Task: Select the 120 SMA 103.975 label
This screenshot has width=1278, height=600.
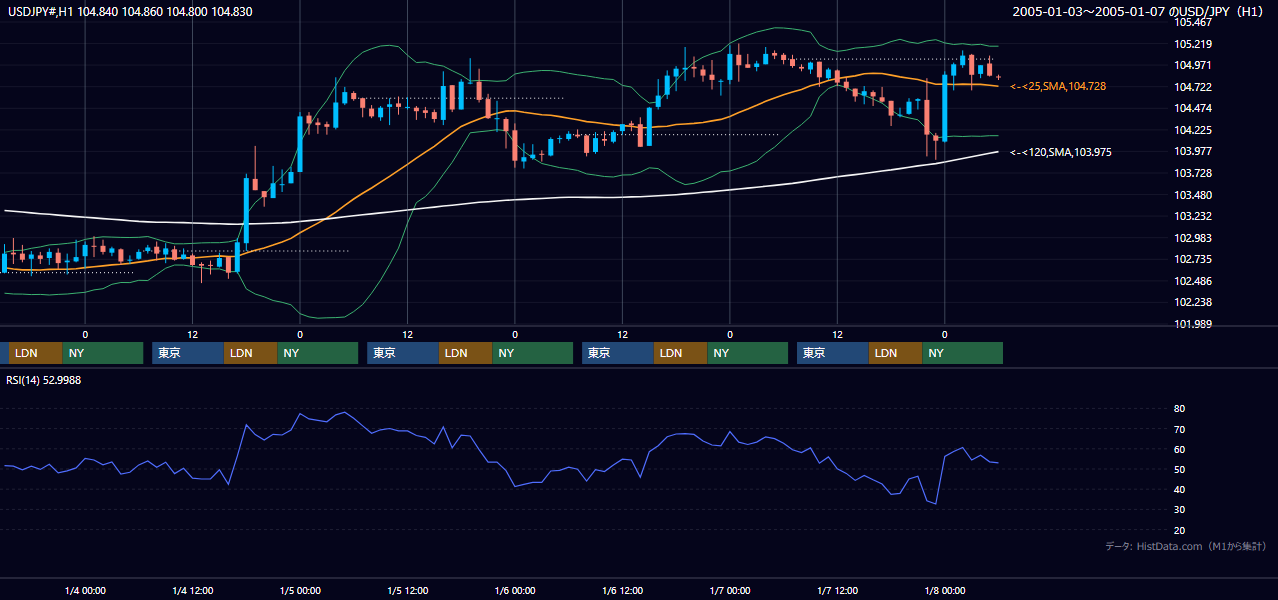Action: 1061,152
